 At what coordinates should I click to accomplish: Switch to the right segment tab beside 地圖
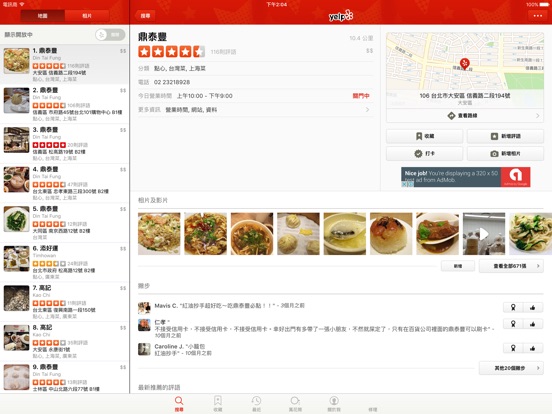(87, 16)
